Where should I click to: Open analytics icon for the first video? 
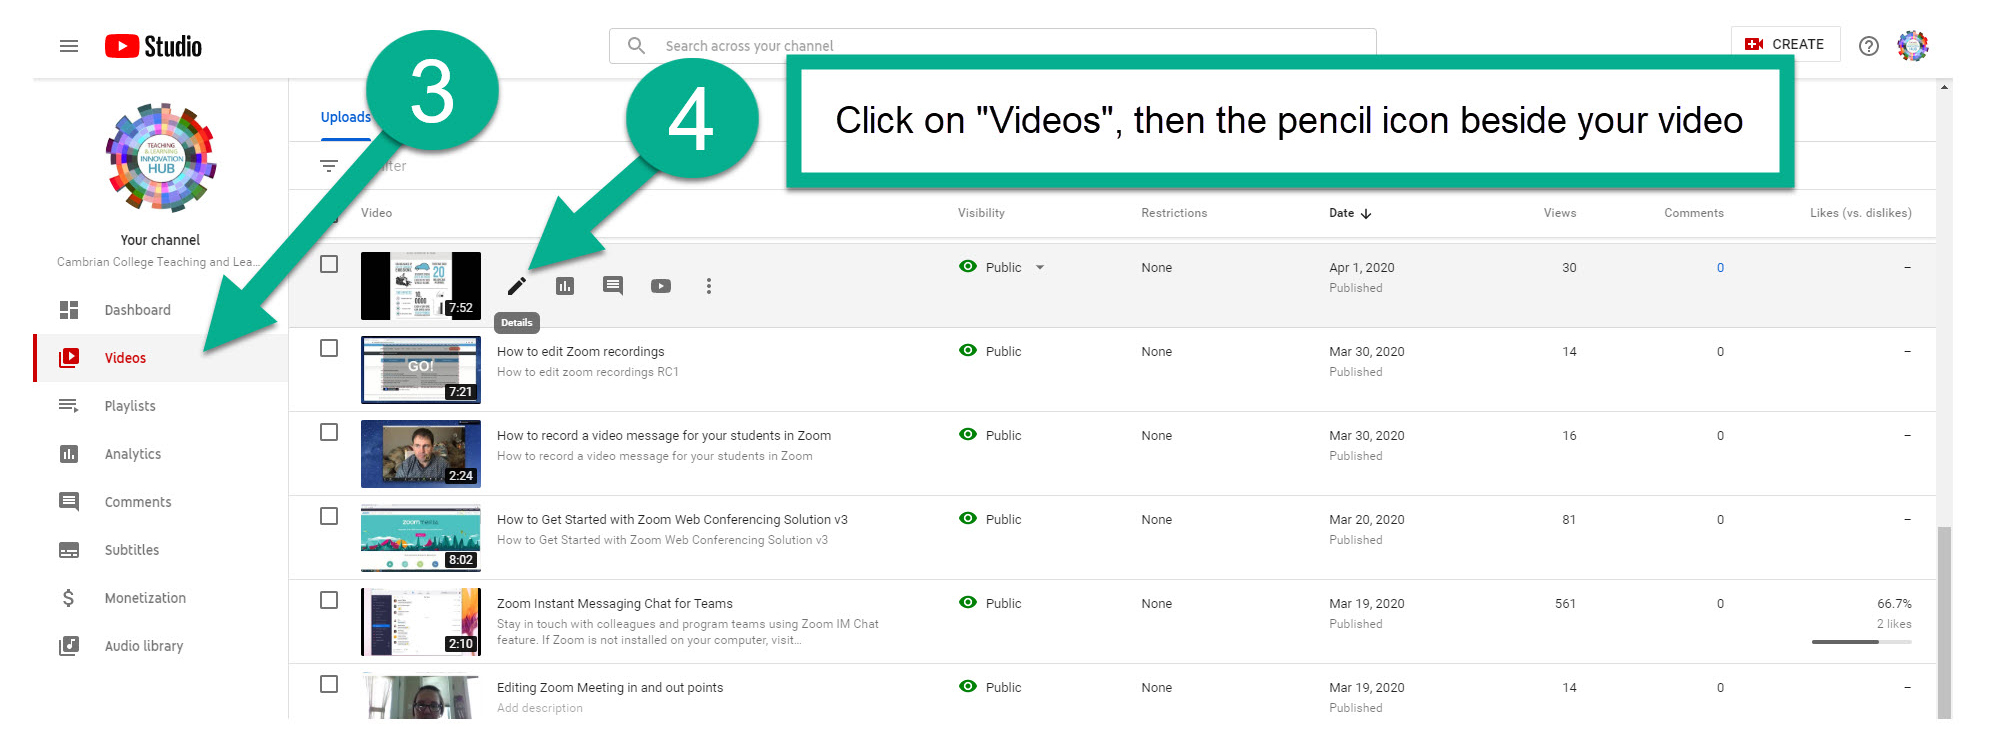coord(565,286)
